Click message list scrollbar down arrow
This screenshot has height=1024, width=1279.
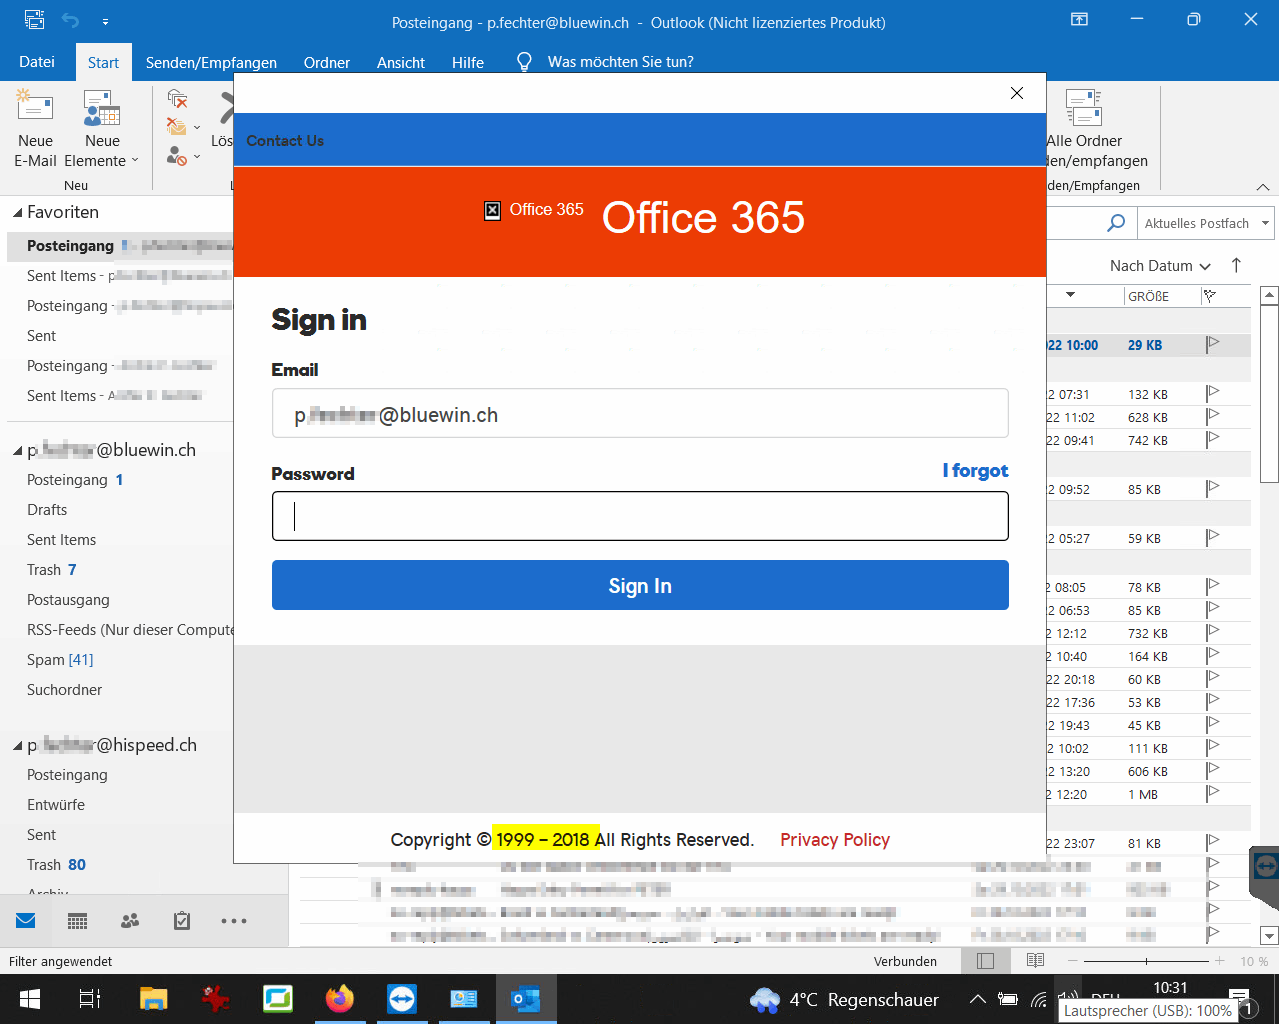[x=1269, y=936]
